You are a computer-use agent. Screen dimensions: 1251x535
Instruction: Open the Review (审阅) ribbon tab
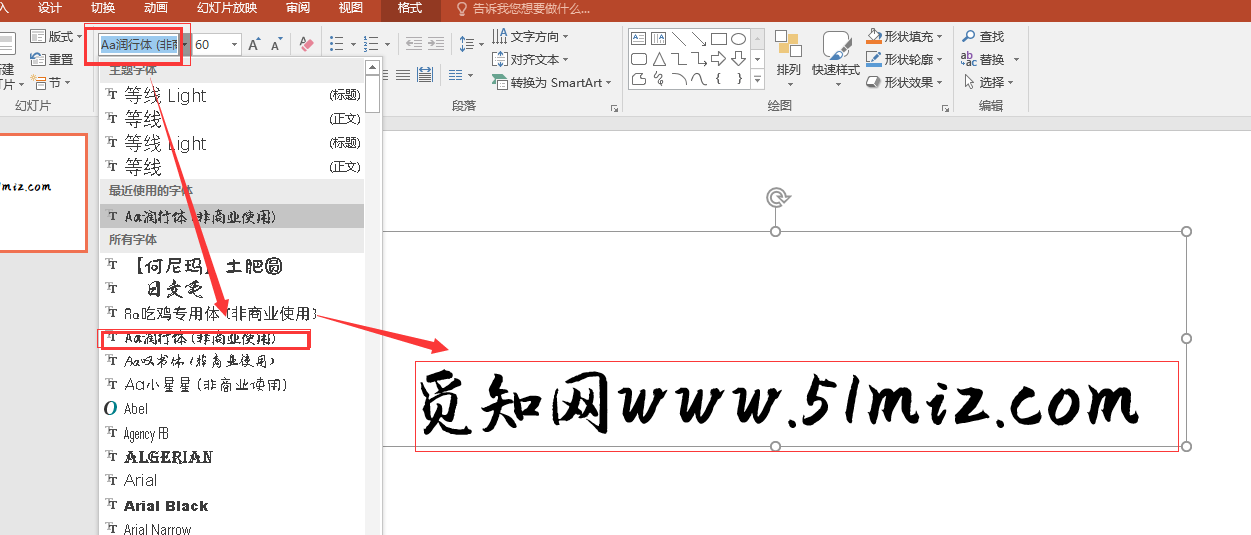297,8
